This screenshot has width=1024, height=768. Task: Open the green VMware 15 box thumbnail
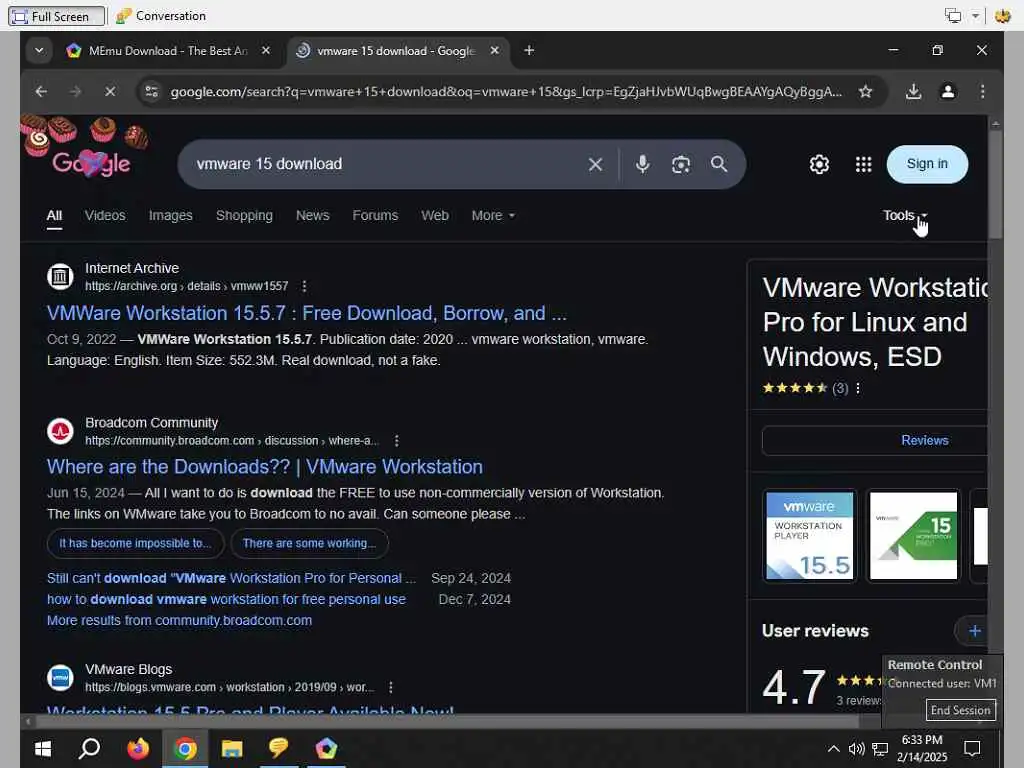coord(913,536)
